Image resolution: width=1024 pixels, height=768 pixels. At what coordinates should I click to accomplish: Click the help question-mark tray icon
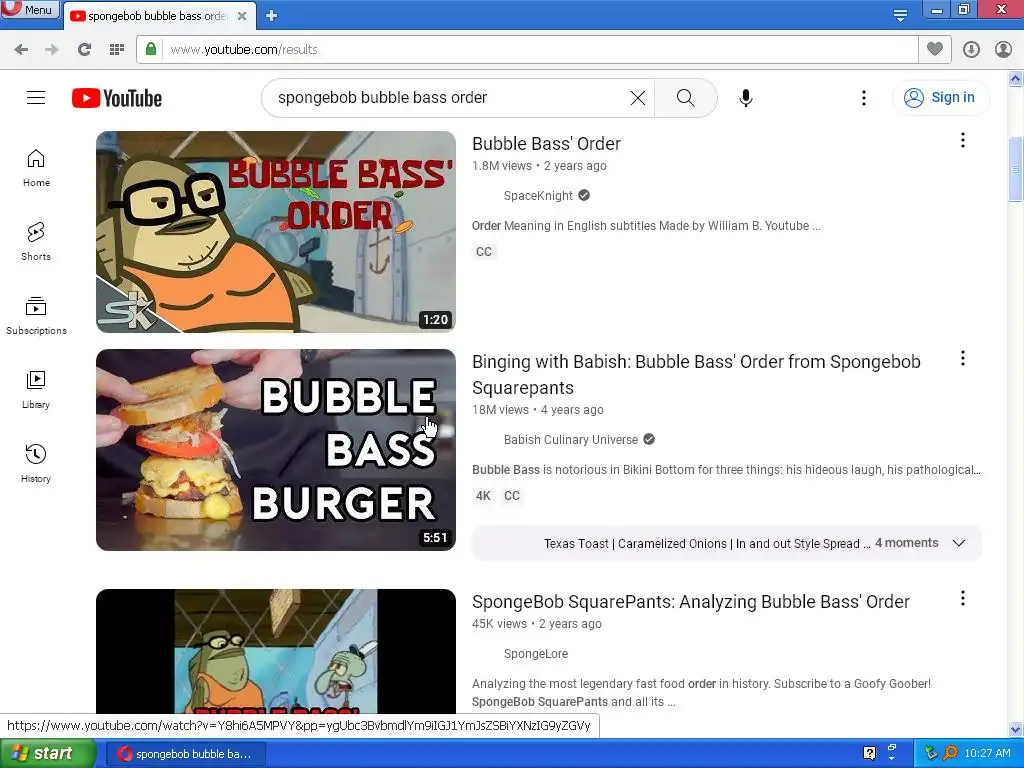[869, 753]
